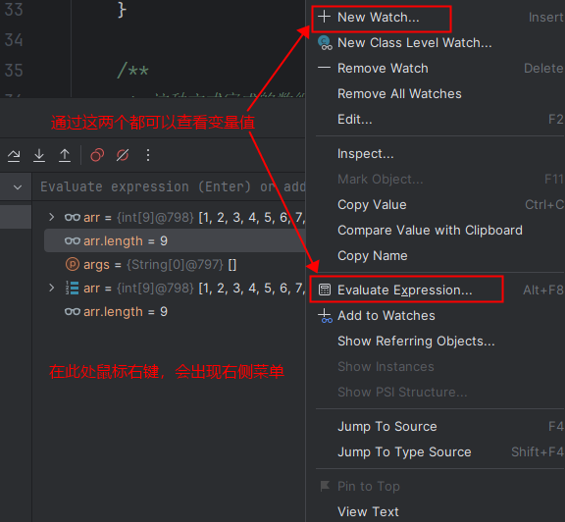This screenshot has width=565, height=522.
Task: Focus the Evaluate expression input field
Action: pos(172,187)
